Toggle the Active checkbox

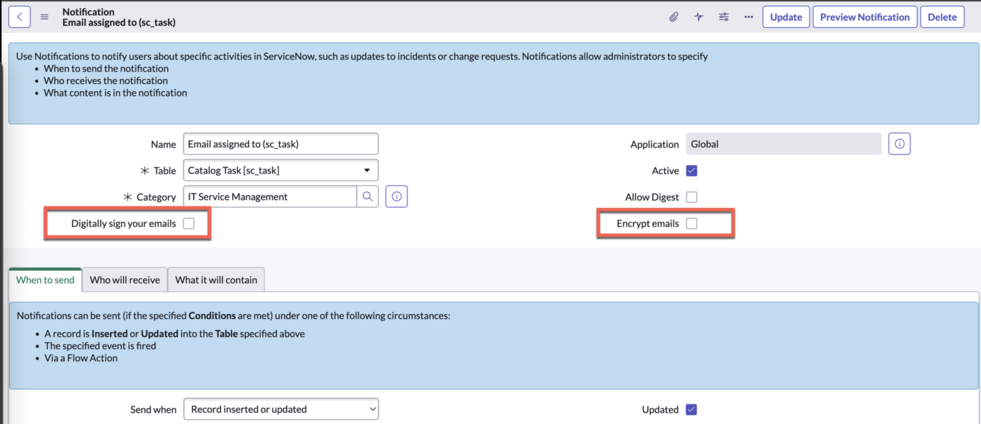point(691,171)
